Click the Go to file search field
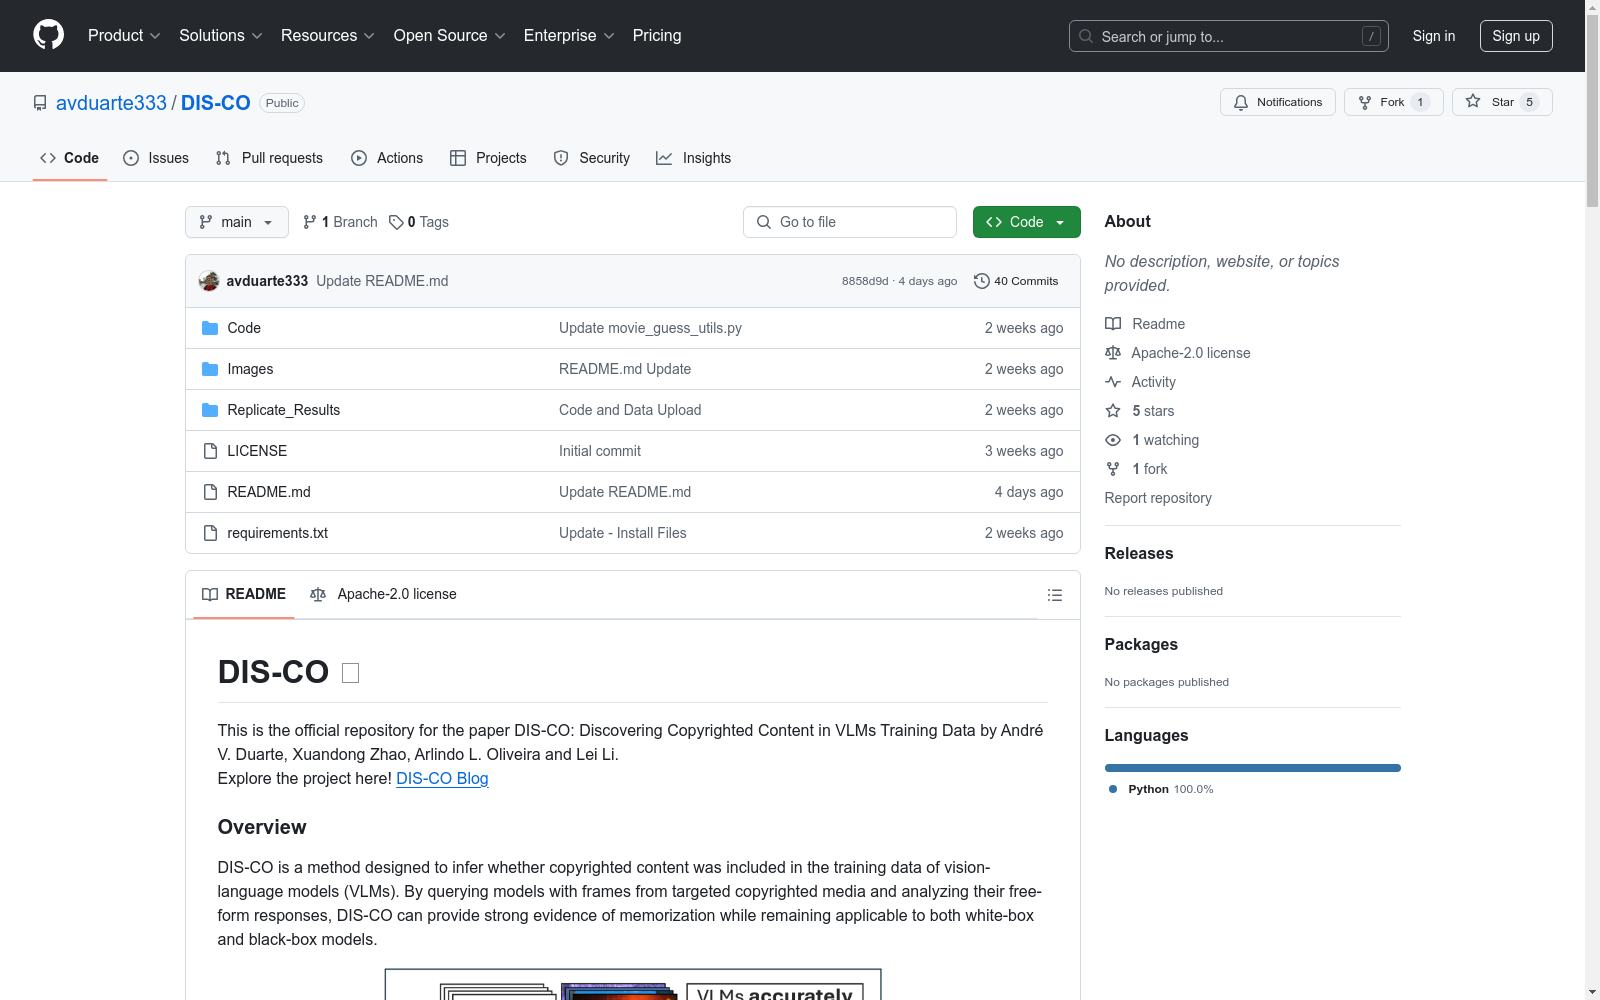Screen dimensions: 1600x1000 point(850,222)
